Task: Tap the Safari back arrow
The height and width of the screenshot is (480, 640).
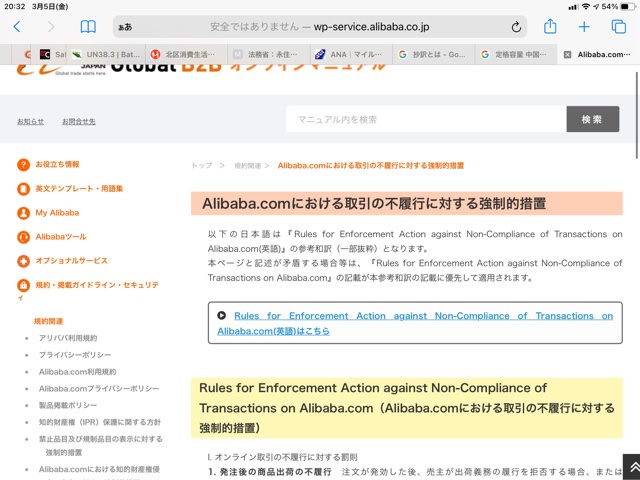Action: [x=17, y=27]
